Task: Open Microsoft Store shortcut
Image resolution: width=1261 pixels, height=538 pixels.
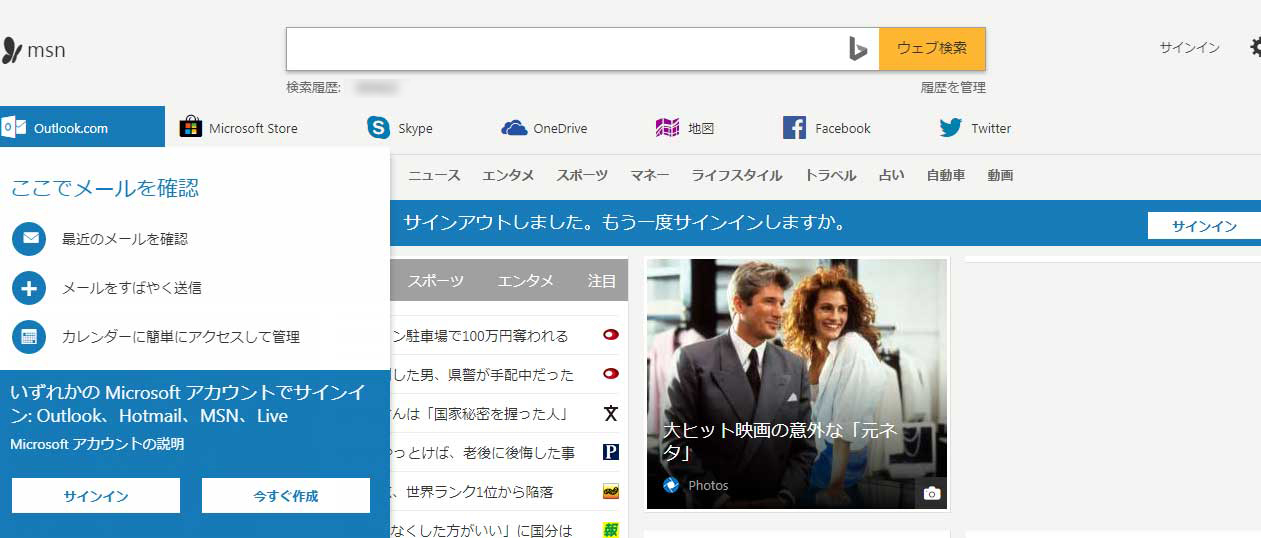Action: [x=238, y=128]
